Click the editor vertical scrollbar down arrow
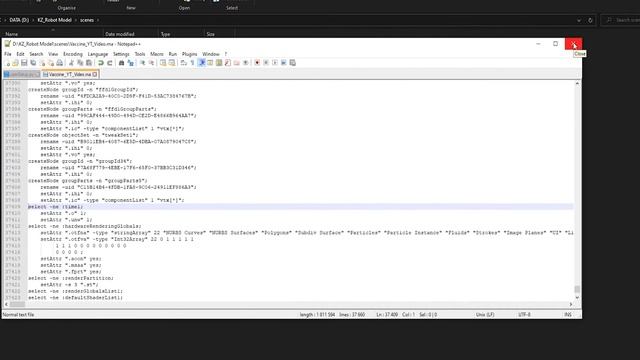 click(x=577, y=298)
